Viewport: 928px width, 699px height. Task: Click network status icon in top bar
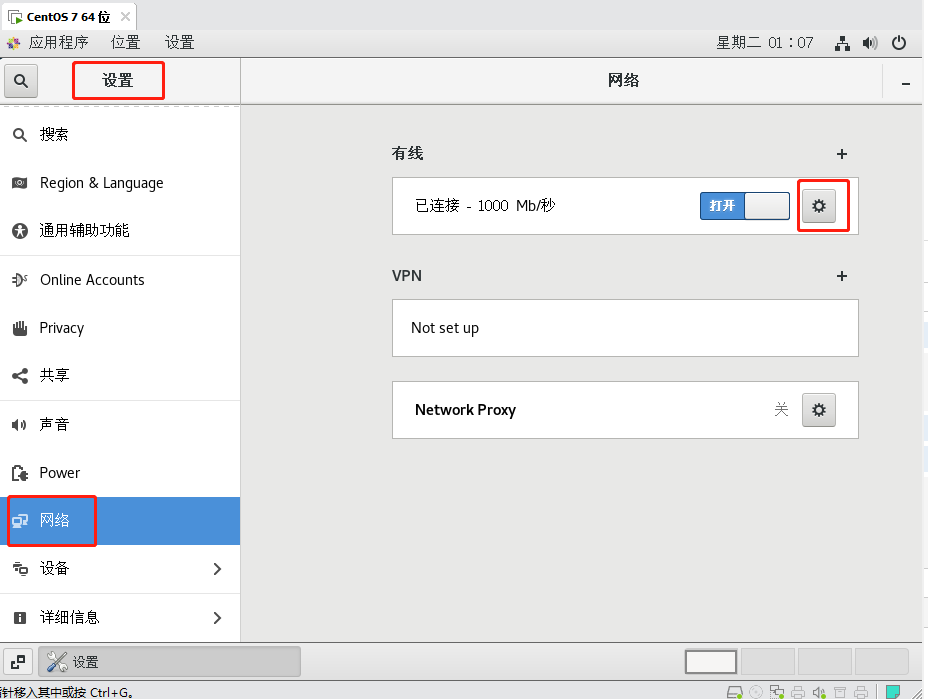[842, 43]
